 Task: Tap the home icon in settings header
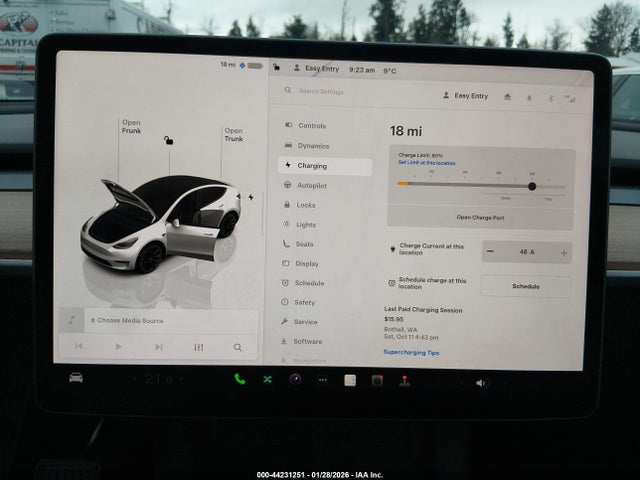tap(507, 97)
